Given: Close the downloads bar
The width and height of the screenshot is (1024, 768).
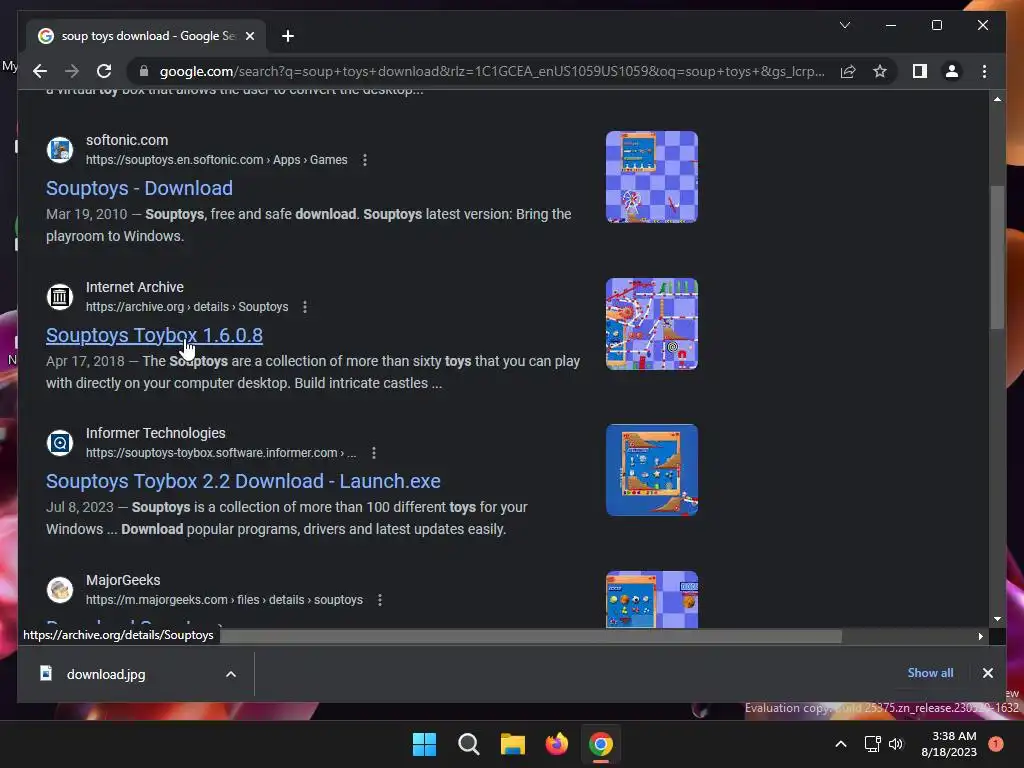Looking at the screenshot, I should coord(987,673).
